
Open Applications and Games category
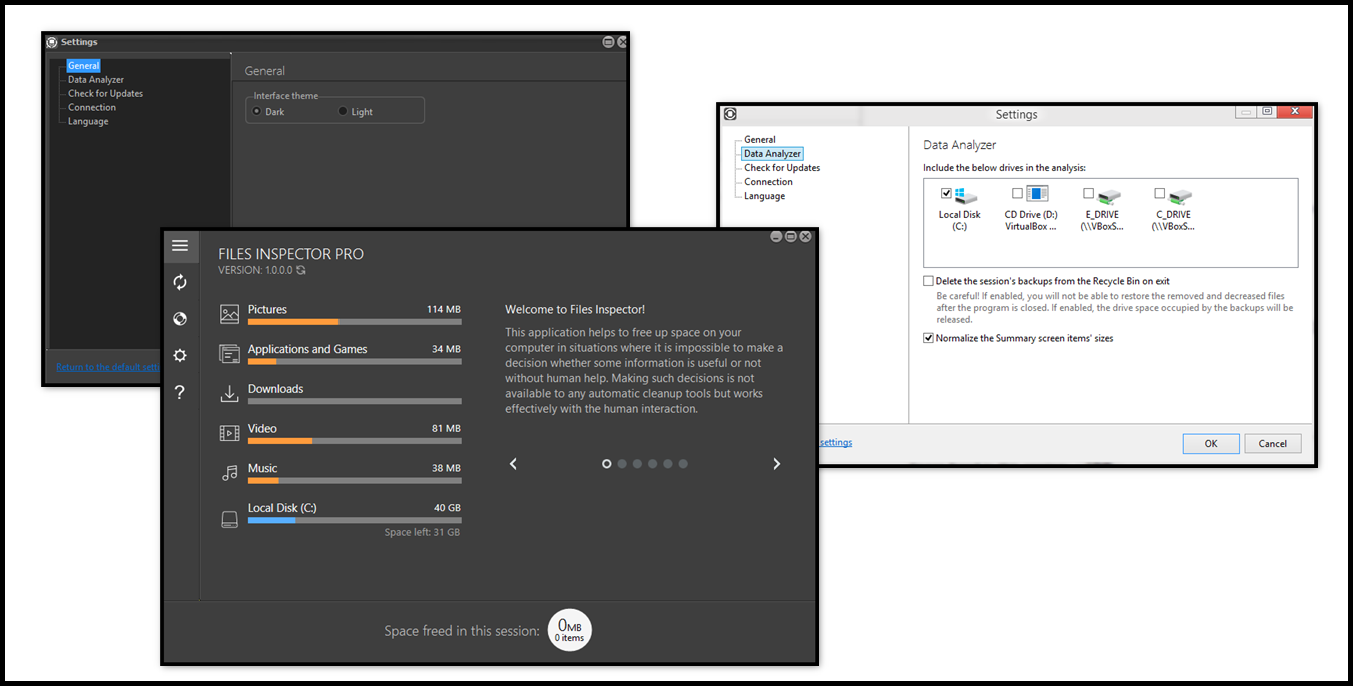(x=307, y=350)
